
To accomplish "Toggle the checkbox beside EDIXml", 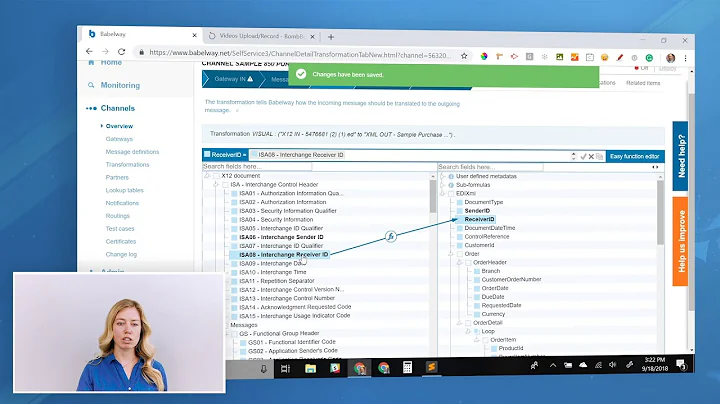I will point(451,194).
